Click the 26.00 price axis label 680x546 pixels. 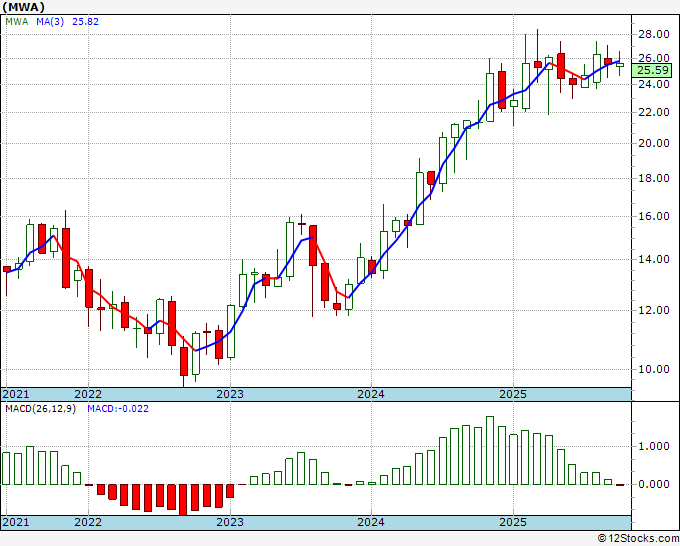tap(654, 58)
